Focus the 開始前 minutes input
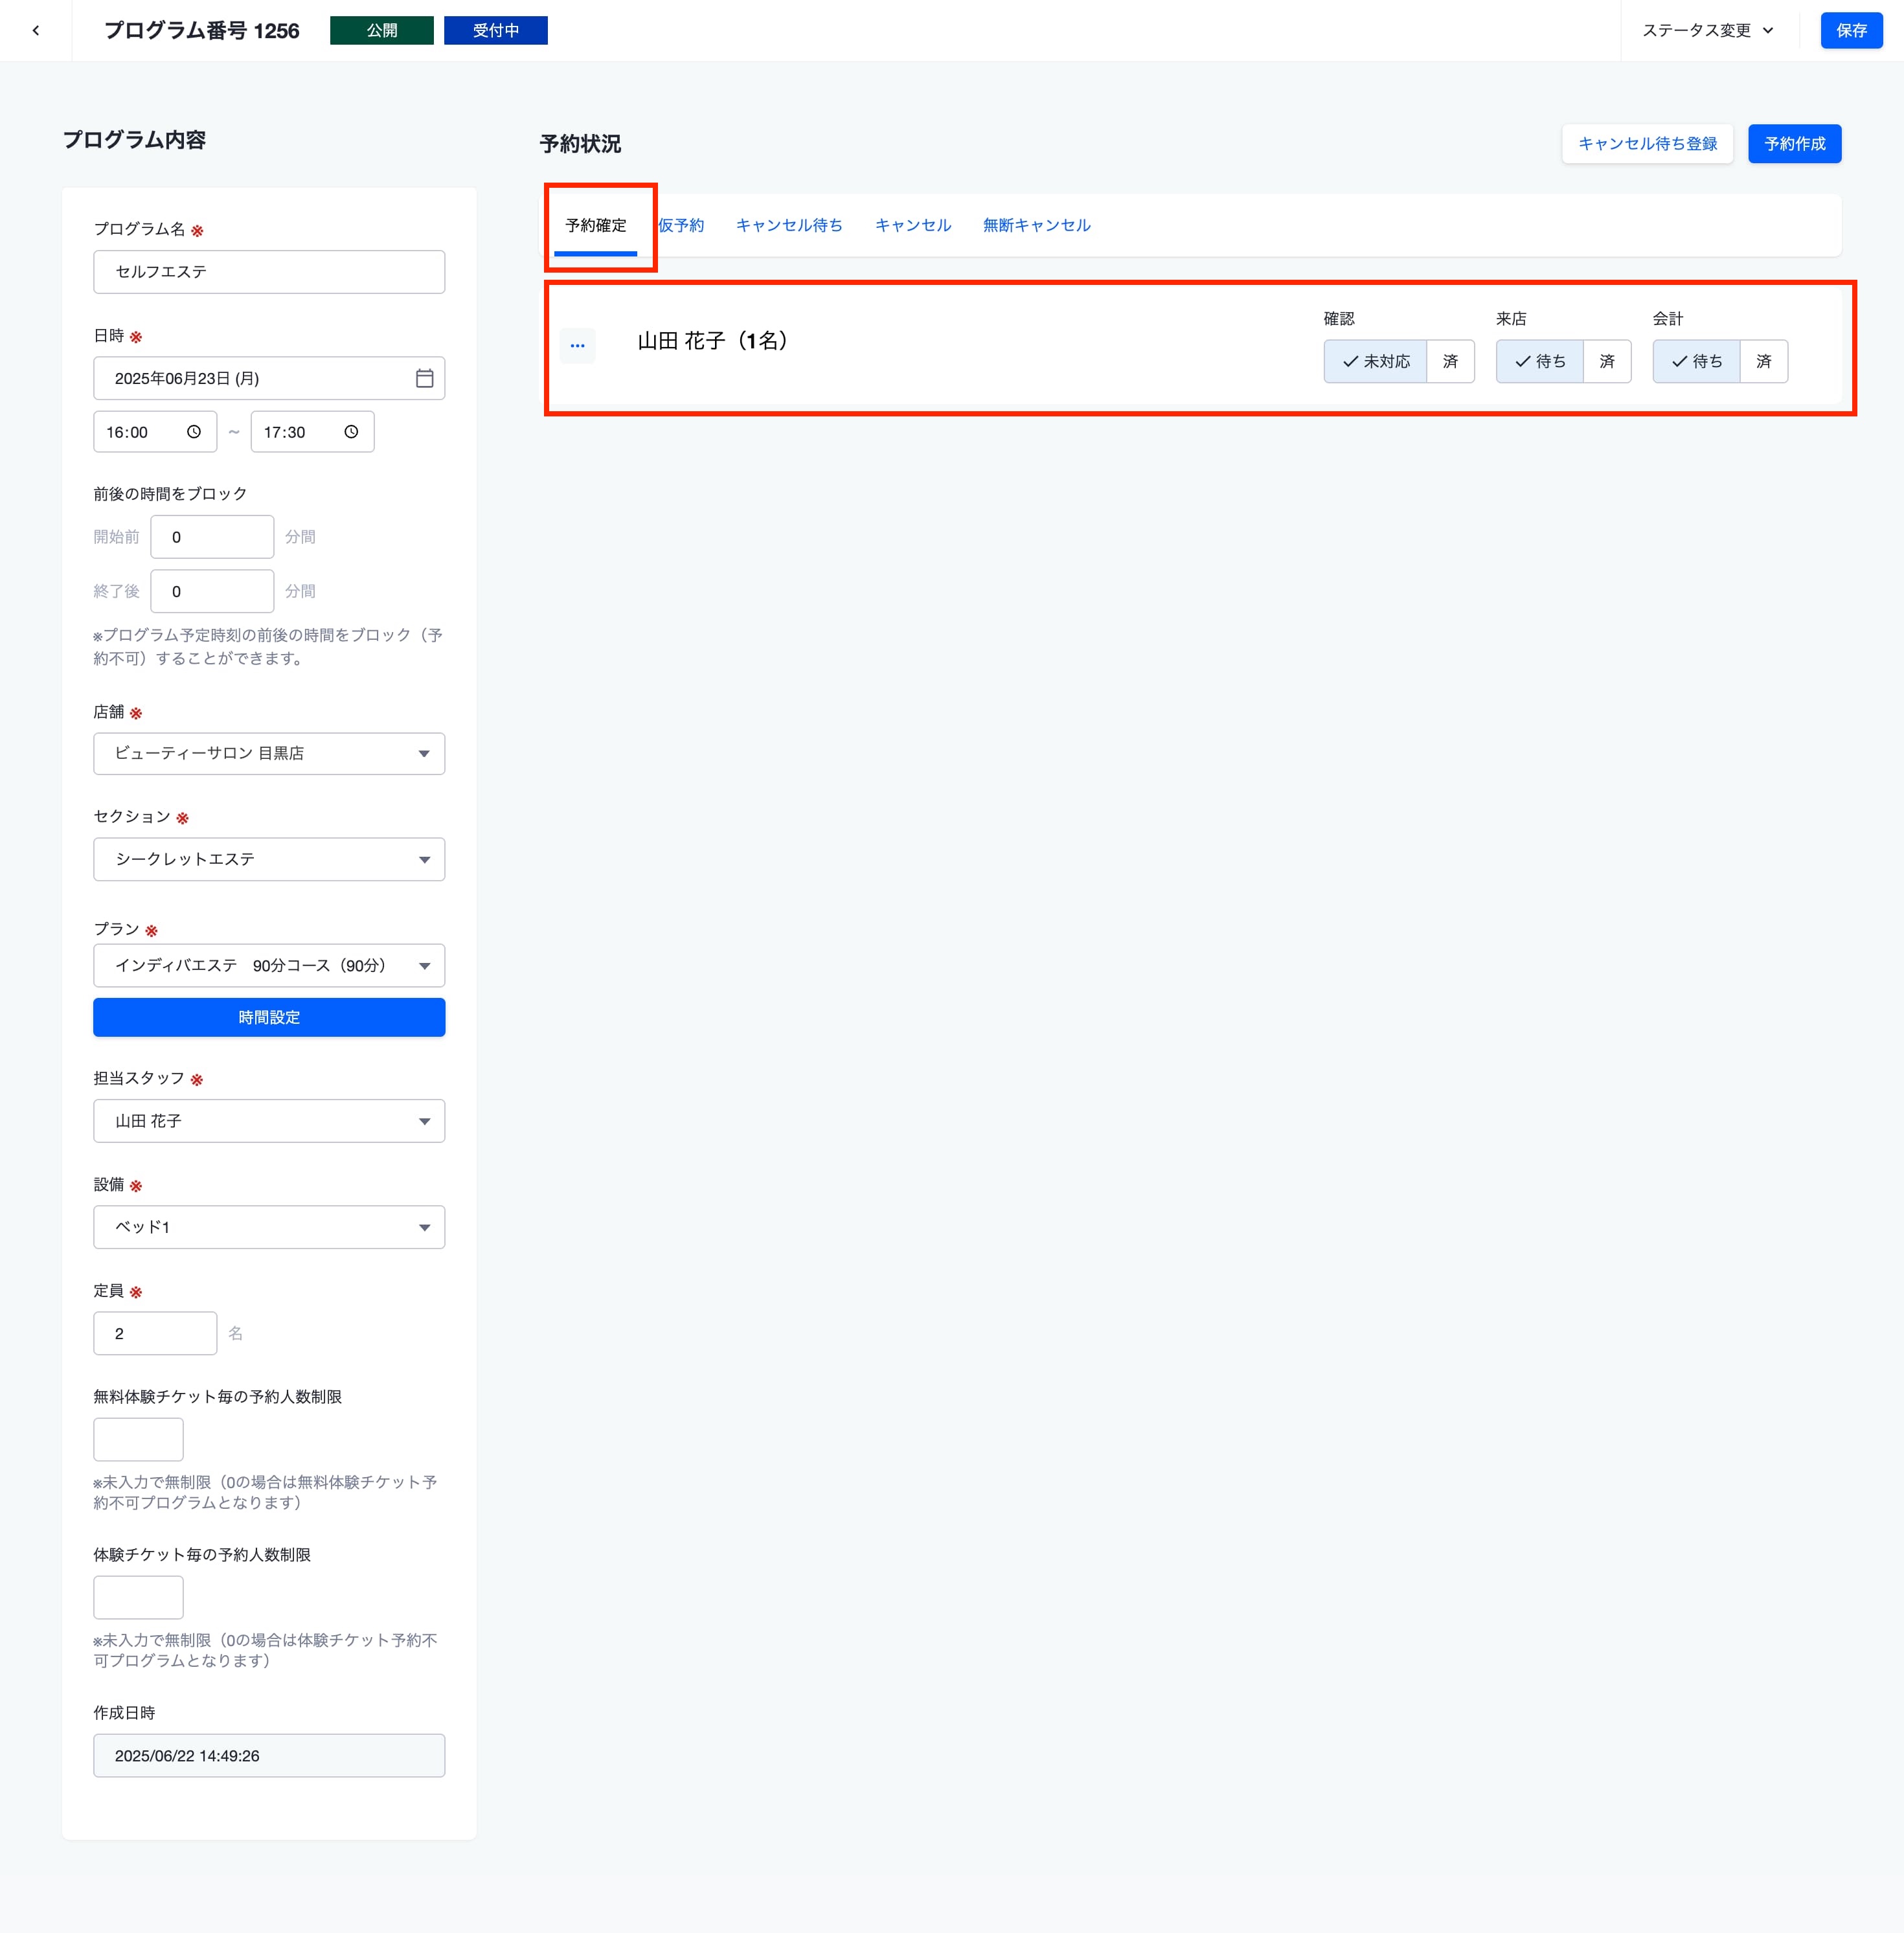The height and width of the screenshot is (1933, 1904). pyautogui.click(x=212, y=537)
